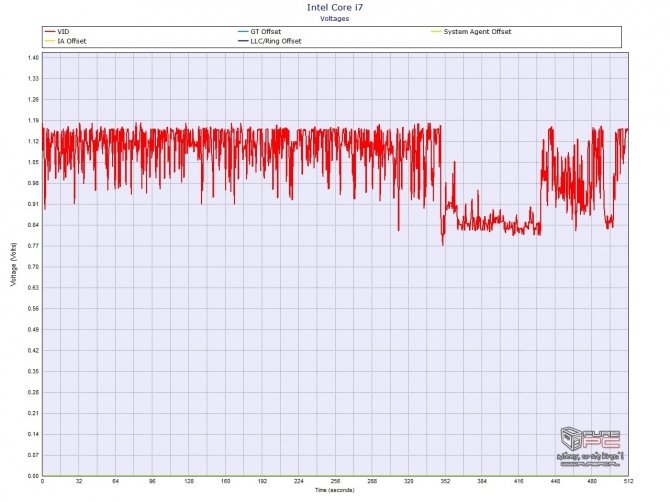Screen dimensions: 670x502
Task: Click the dark blue LLC/Ring Offset legend line
Action: click(243, 41)
